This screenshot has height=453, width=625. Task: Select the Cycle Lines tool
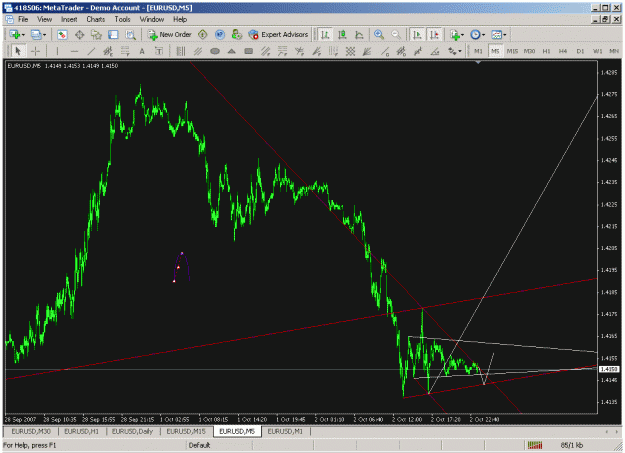pos(181,51)
